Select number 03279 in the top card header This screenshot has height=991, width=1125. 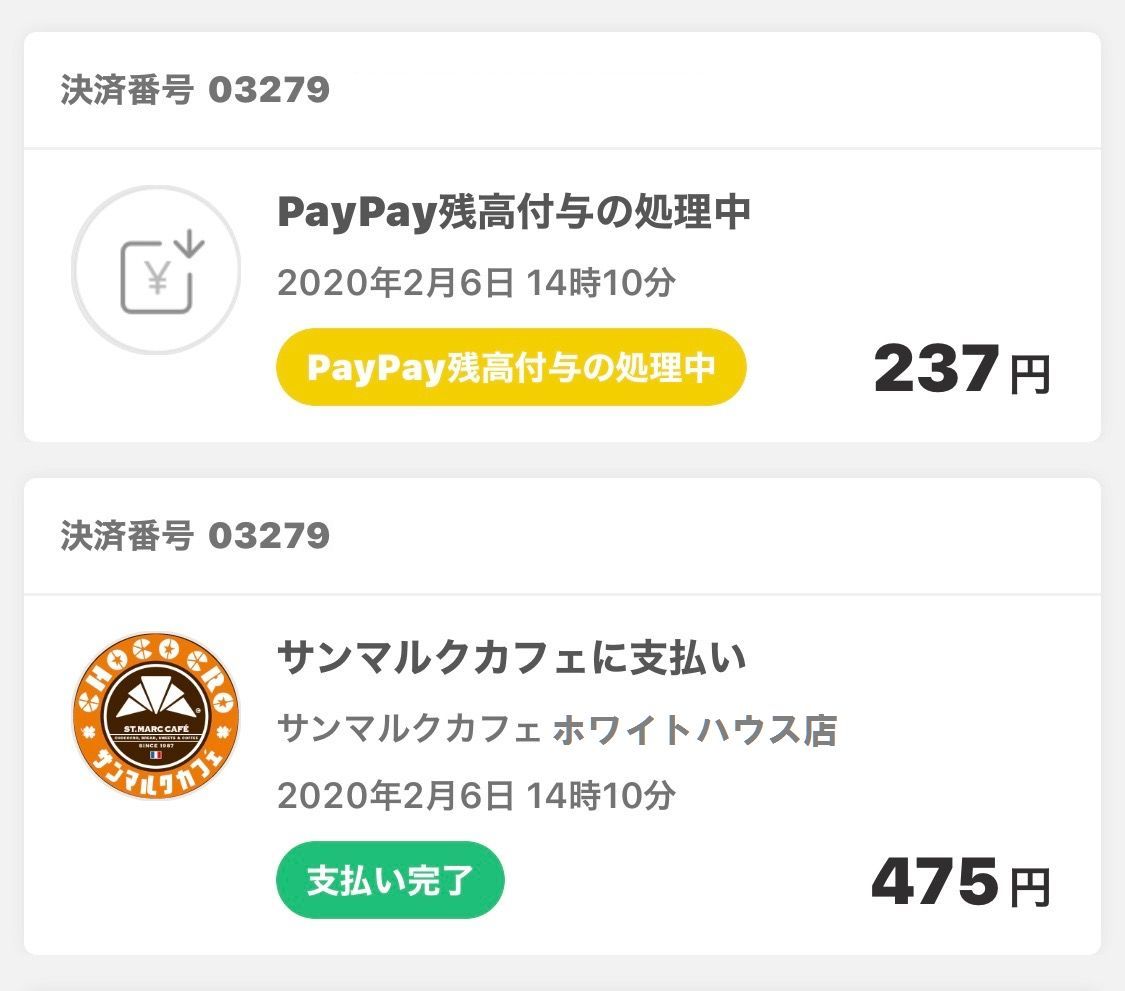269,91
